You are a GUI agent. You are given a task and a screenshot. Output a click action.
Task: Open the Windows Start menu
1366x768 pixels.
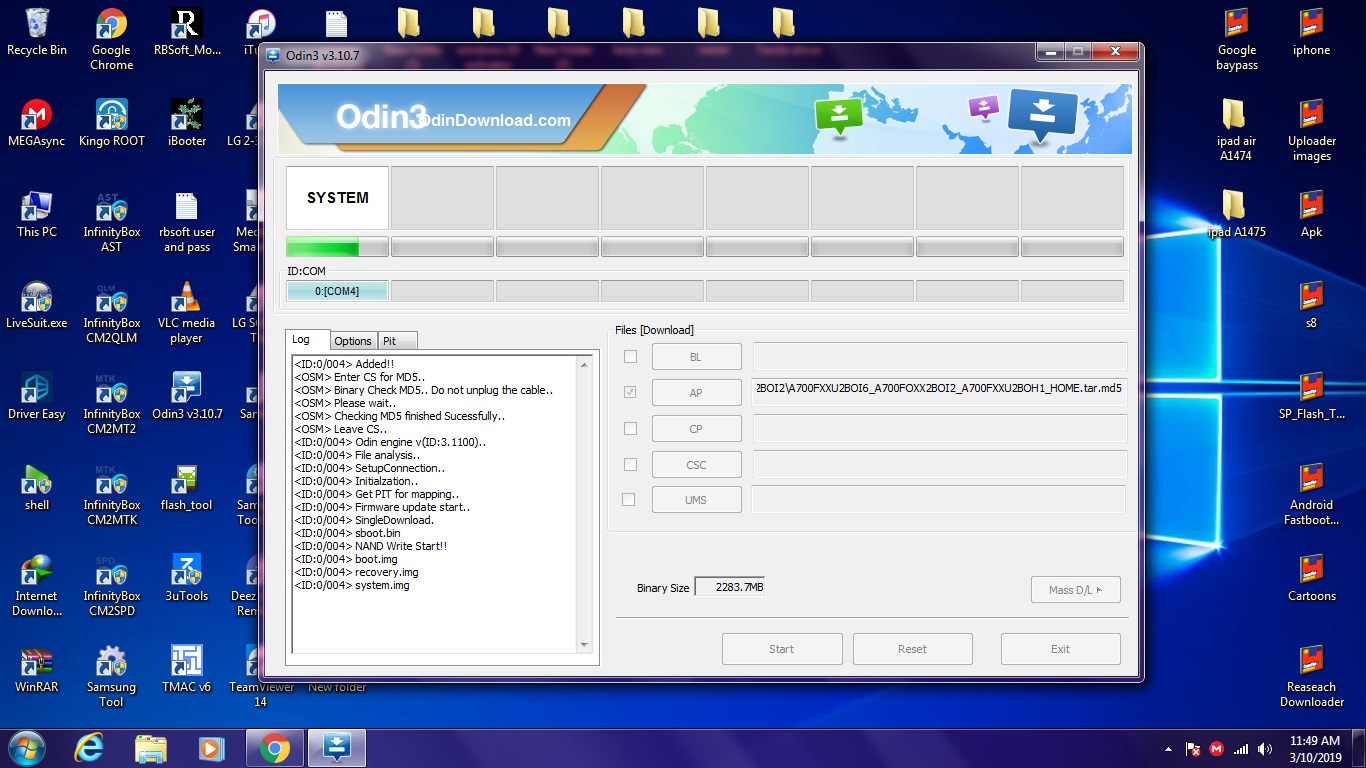point(25,748)
